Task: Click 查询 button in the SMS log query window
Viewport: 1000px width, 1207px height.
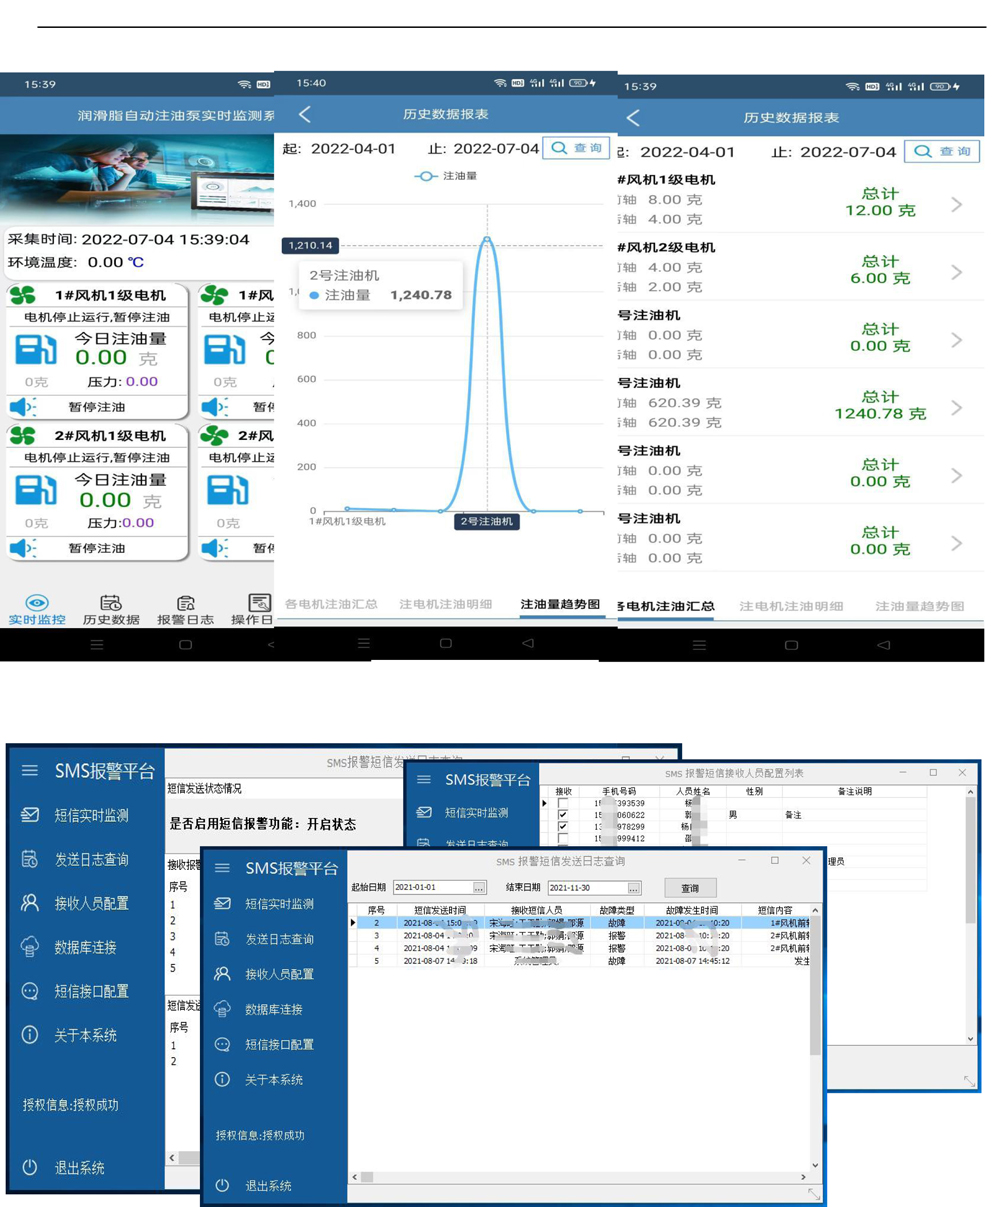Action: 690,888
